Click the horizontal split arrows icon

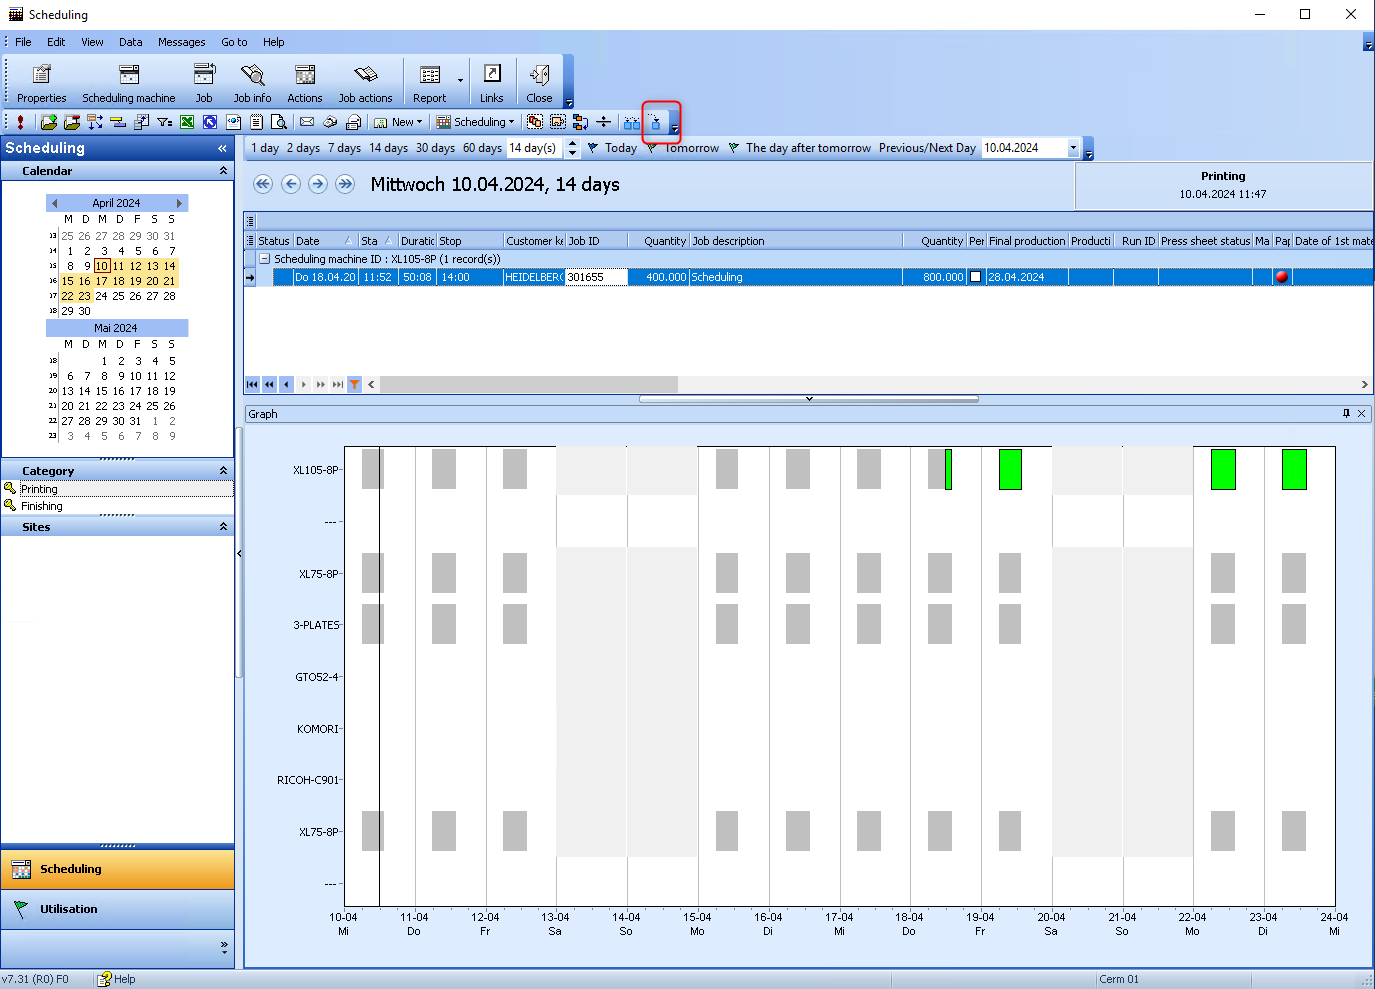pyautogui.click(x=603, y=122)
